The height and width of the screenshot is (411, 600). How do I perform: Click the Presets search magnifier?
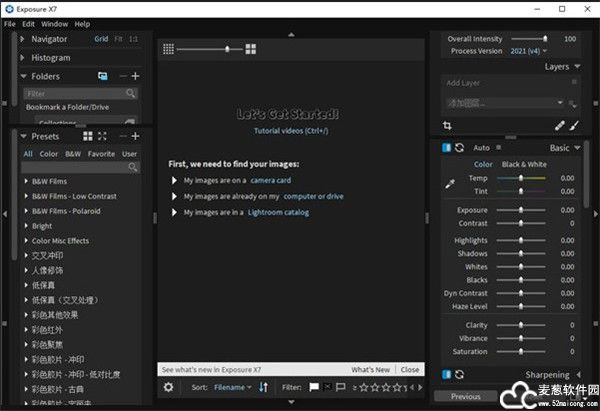(x=133, y=167)
